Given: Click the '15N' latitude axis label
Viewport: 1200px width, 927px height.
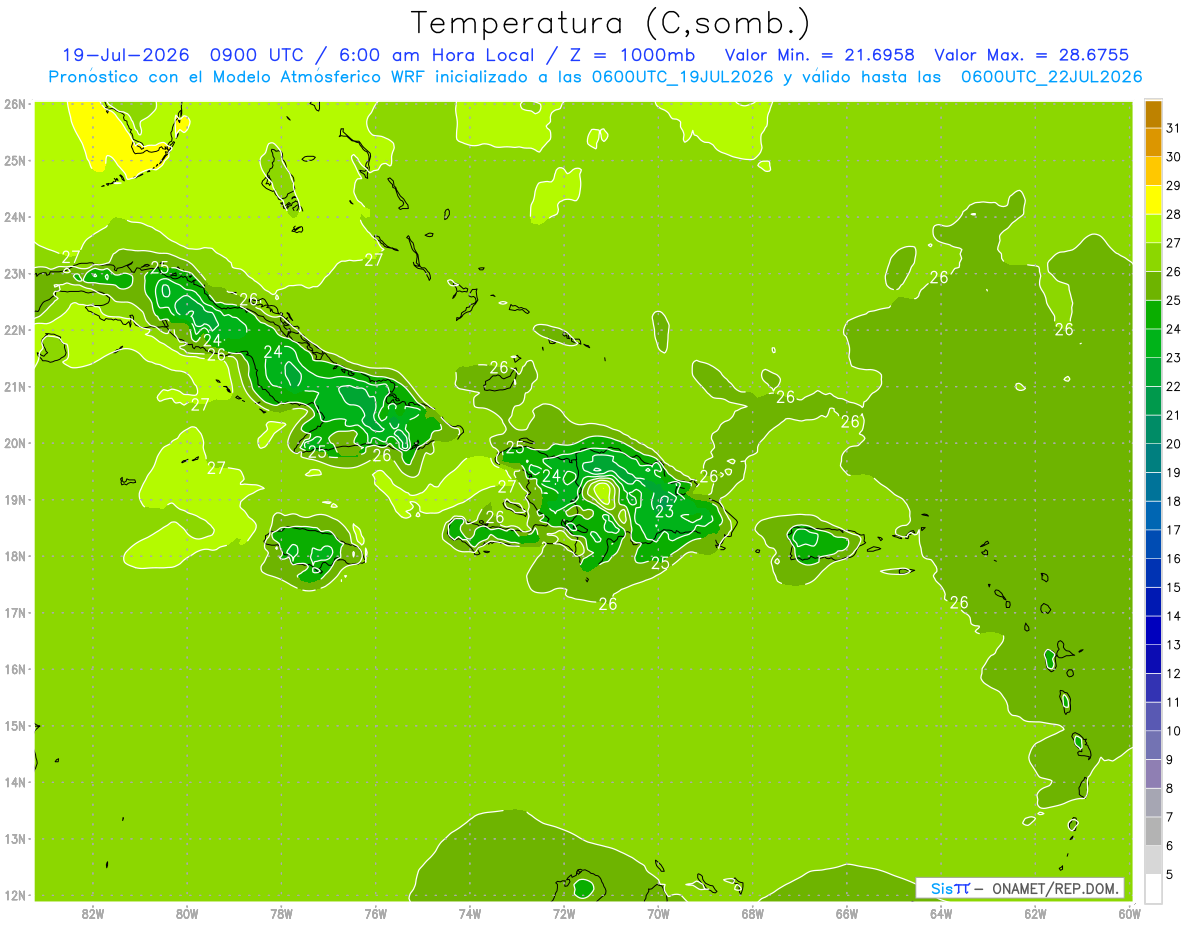Looking at the screenshot, I should (14, 725).
